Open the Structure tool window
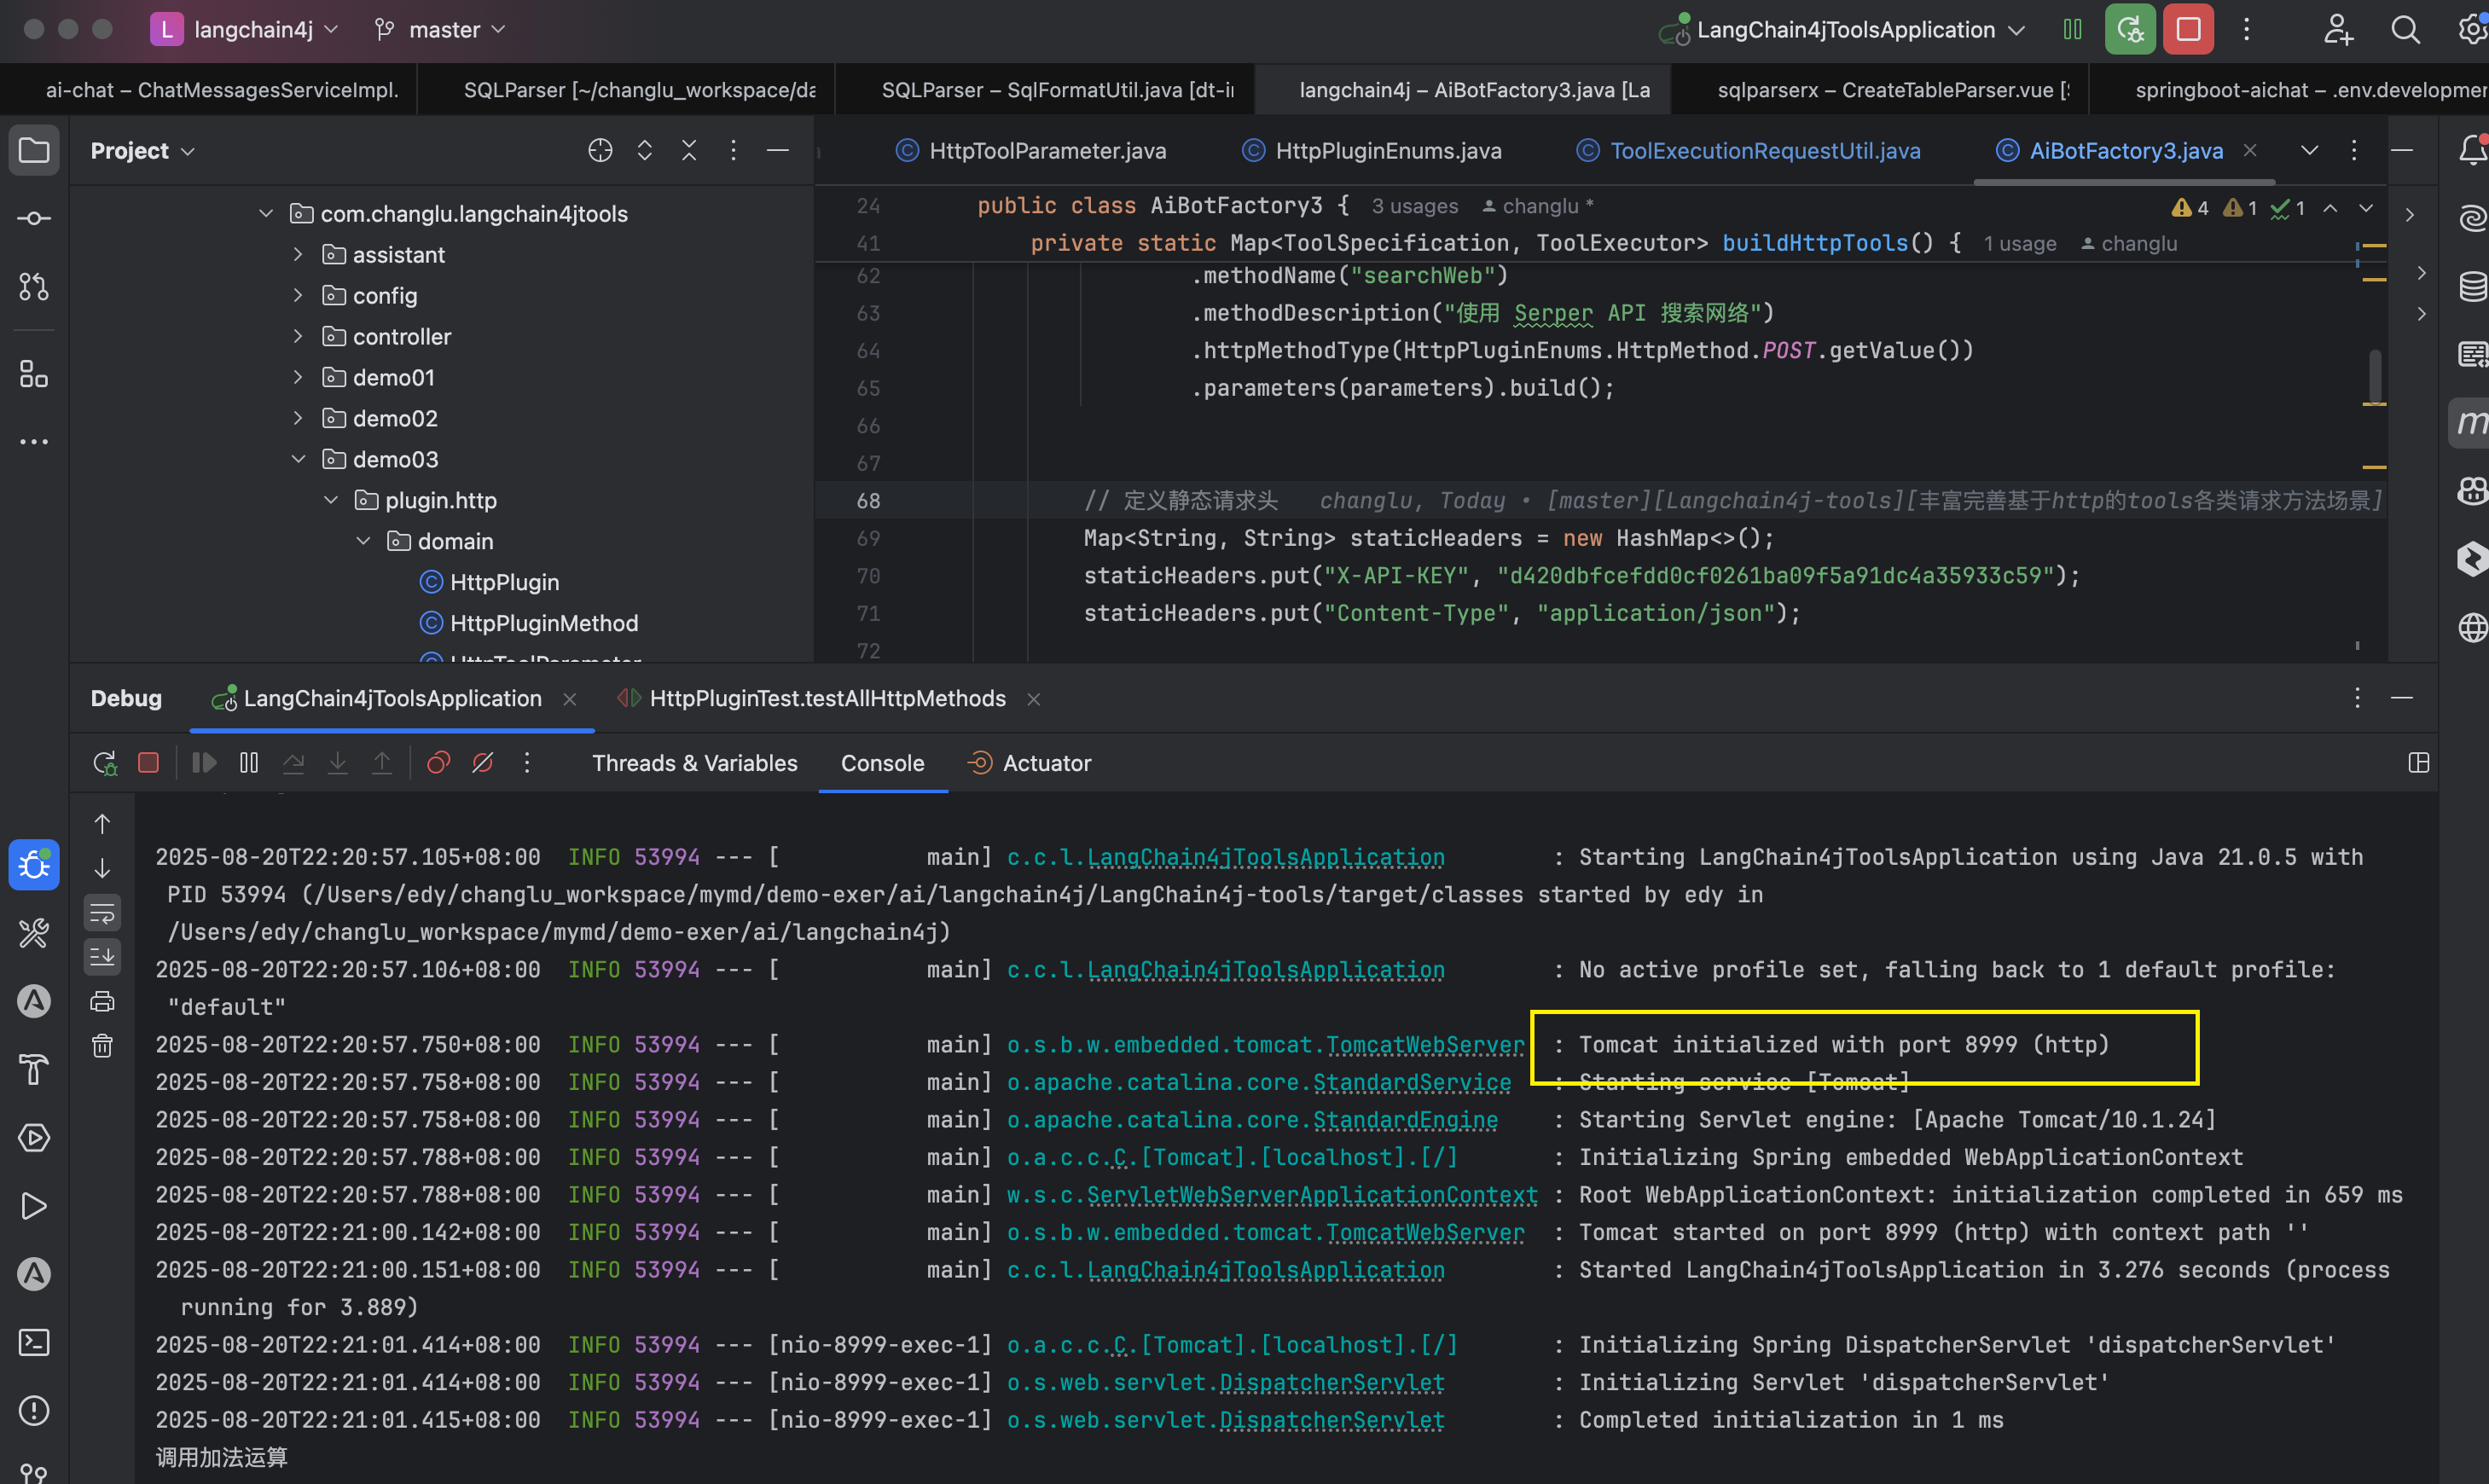Image resolution: width=2489 pixels, height=1484 pixels. pos(34,375)
